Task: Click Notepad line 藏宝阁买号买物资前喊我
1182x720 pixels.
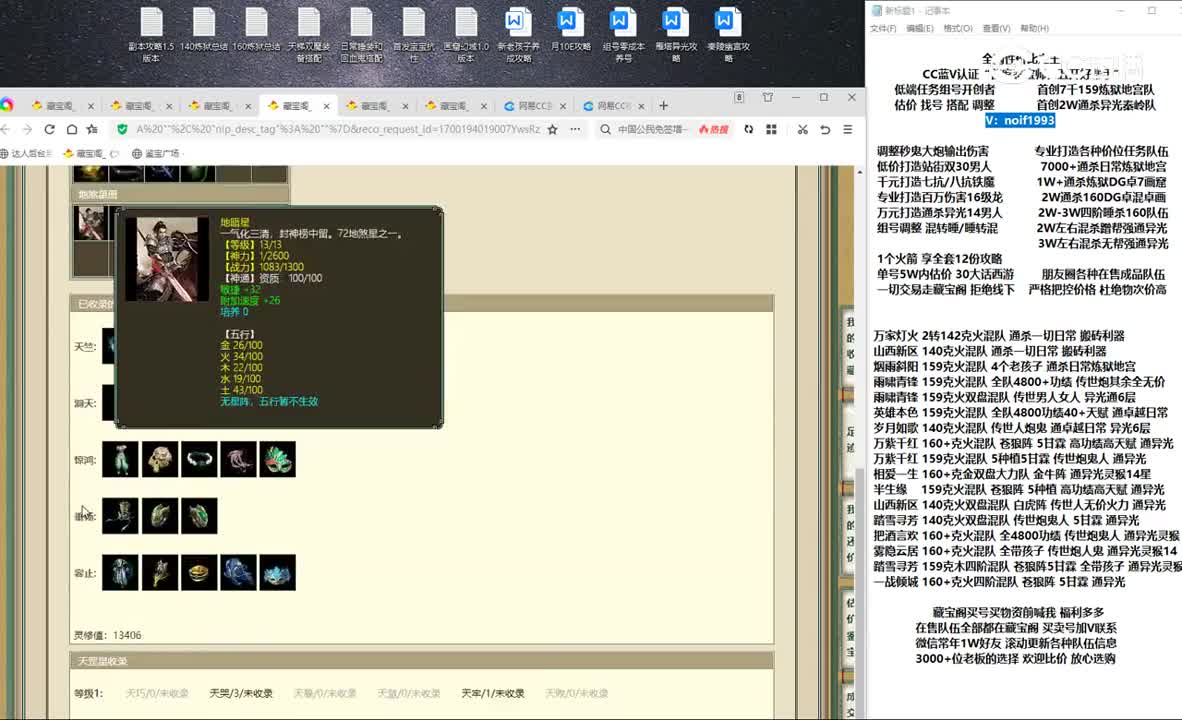Action: pos(1018,612)
